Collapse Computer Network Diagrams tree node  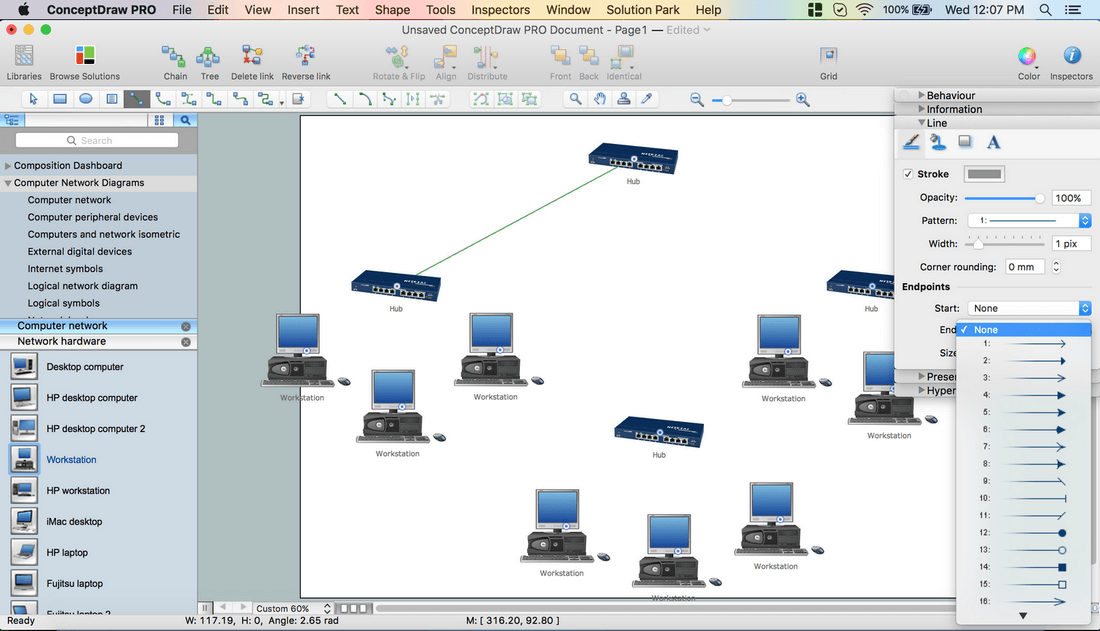[8, 183]
